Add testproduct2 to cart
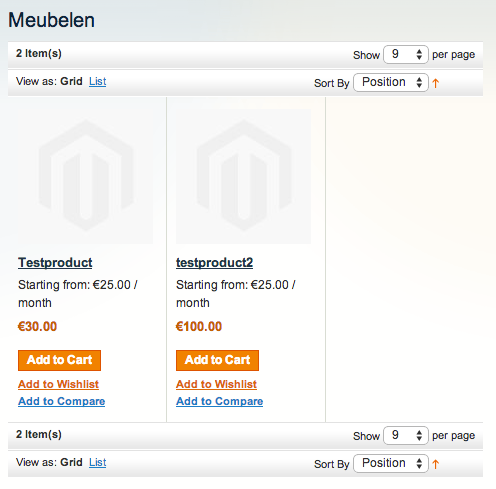 217,360
